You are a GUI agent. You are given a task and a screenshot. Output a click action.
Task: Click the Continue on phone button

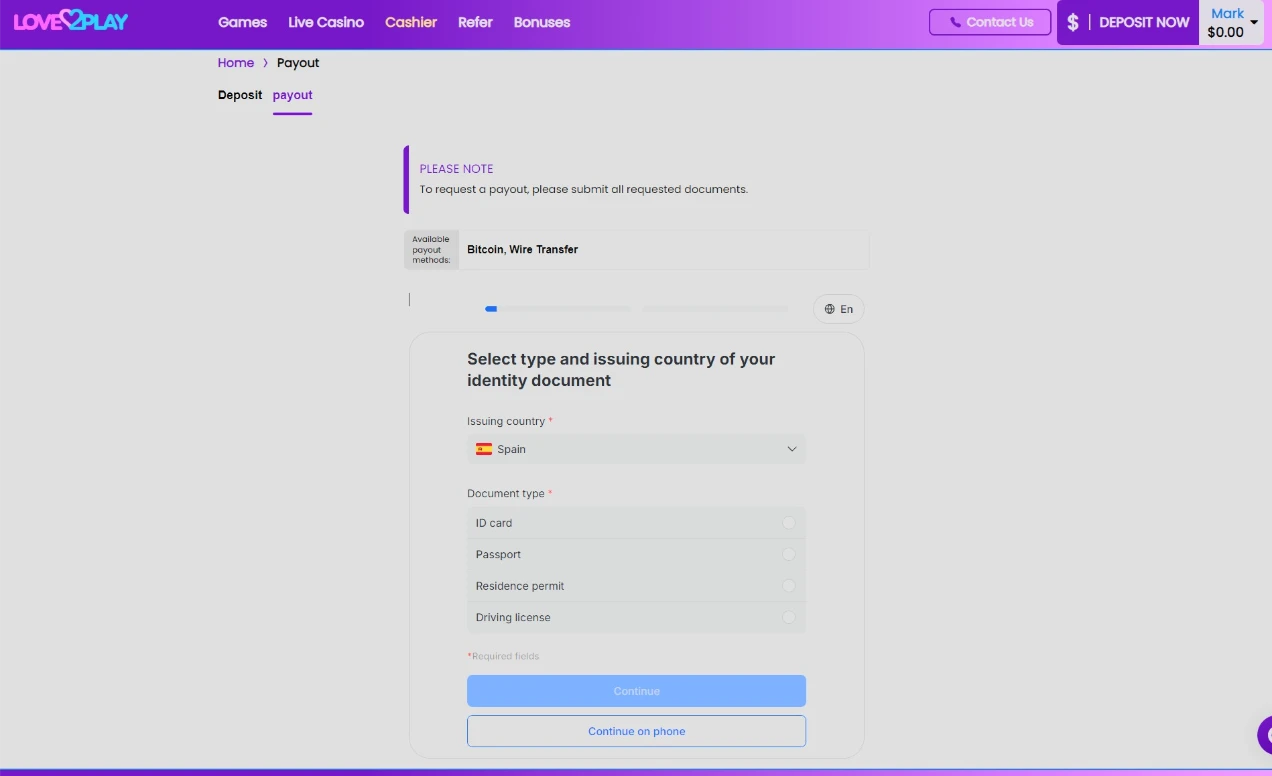(x=636, y=731)
